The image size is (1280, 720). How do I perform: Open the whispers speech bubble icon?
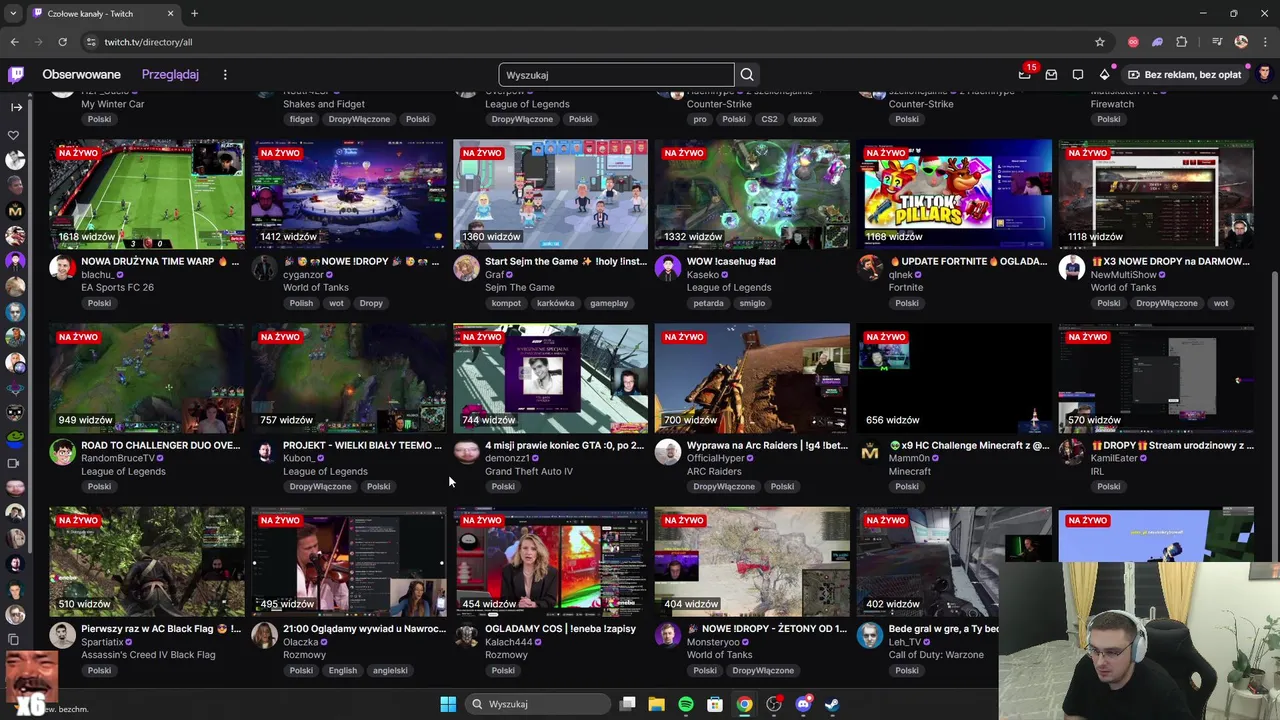(1078, 75)
